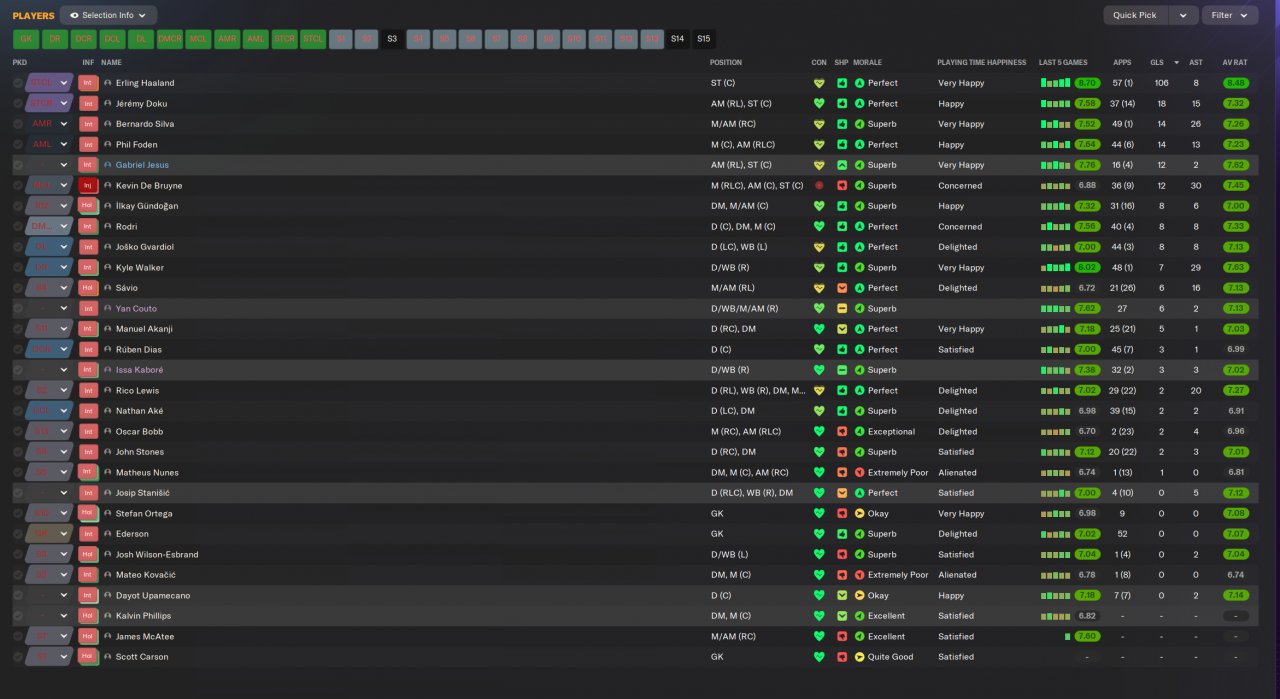The height and width of the screenshot is (699, 1280).
Task: Click Jérémy Doku's morale arrow icon
Action: click(859, 103)
